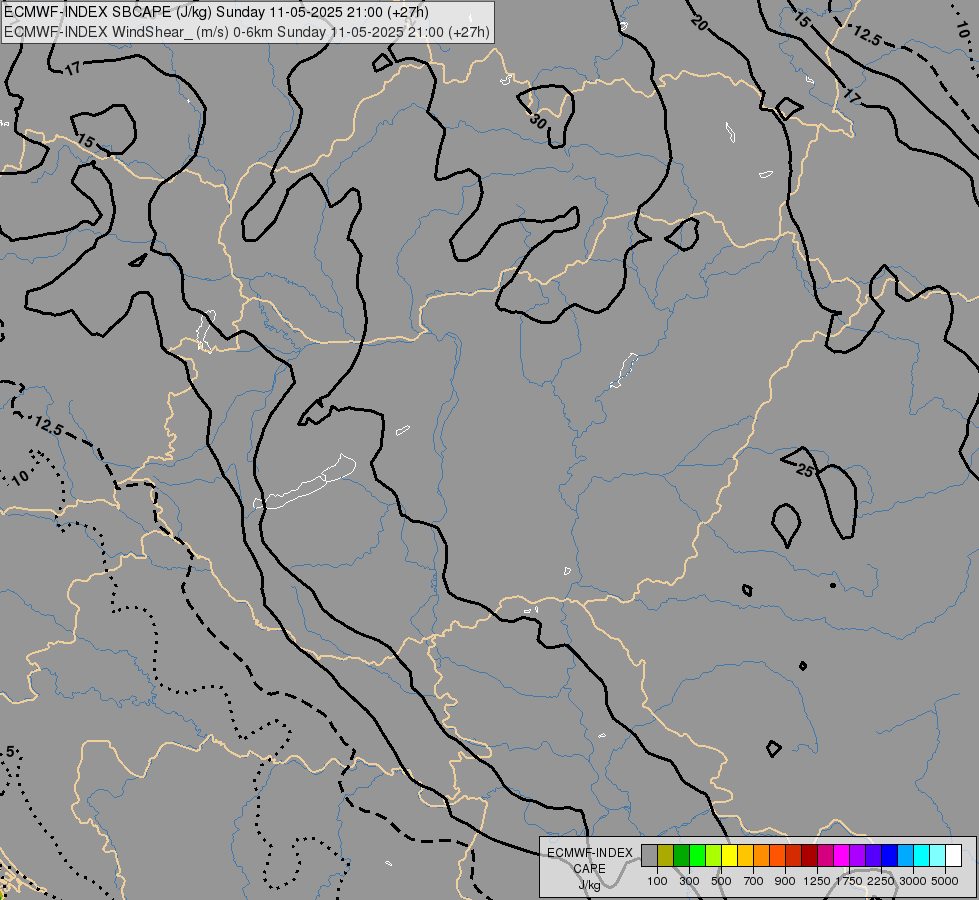The image size is (979, 900).
Task: Select the brick-red swatch right of the 900 tick
Action: tap(794, 856)
